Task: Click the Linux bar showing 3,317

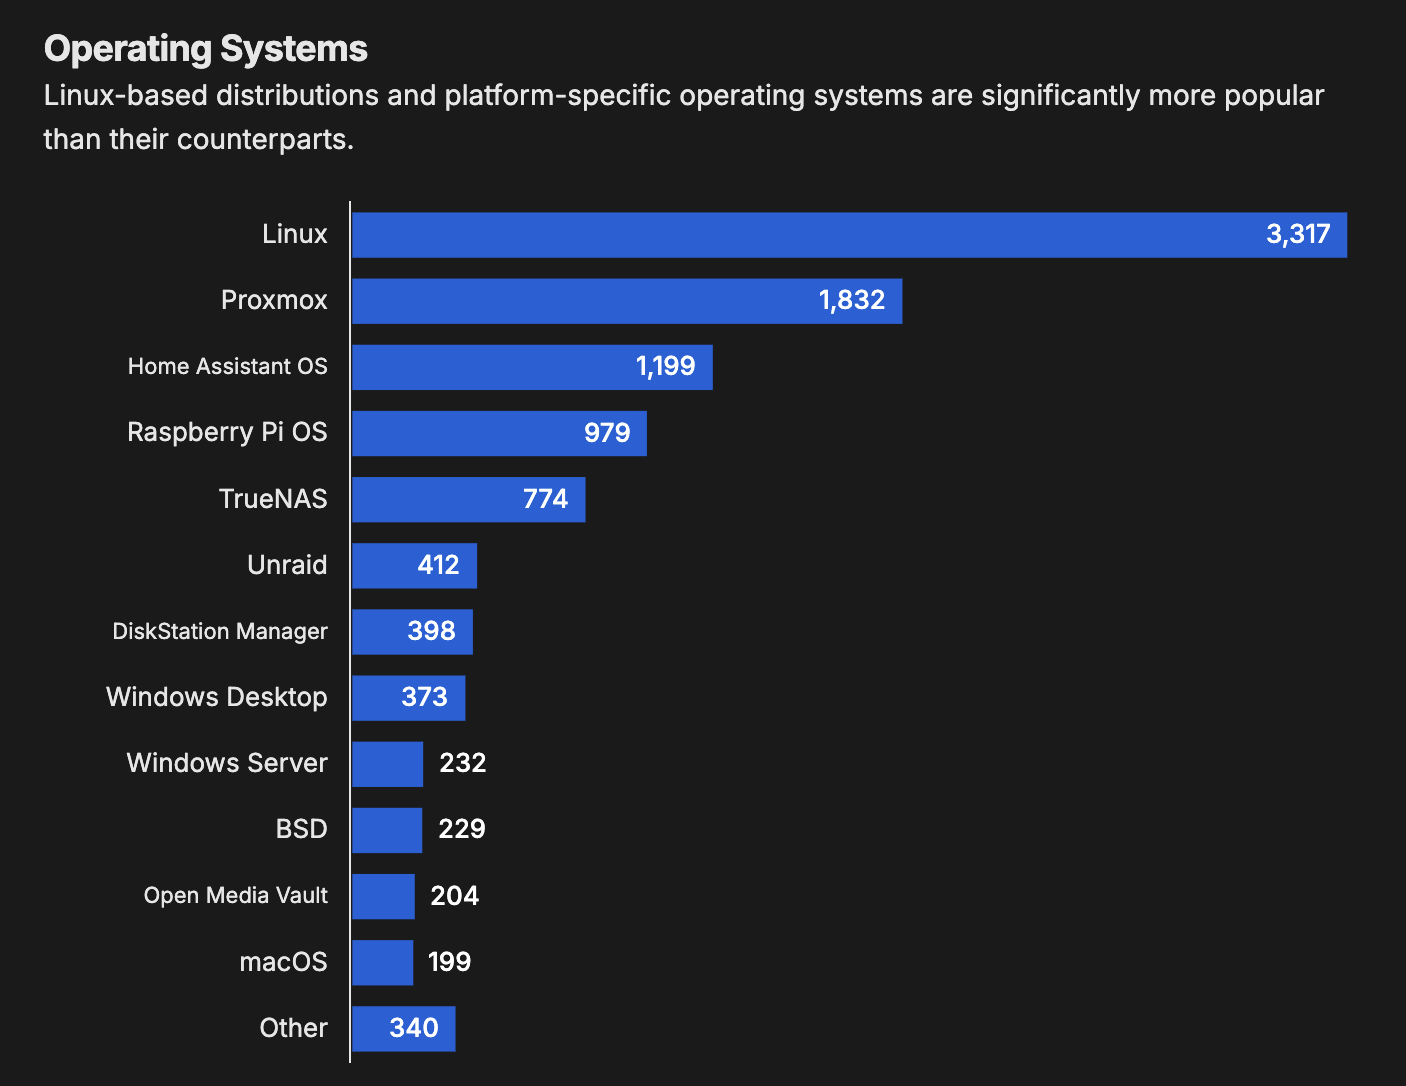Action: click(x=848, y=235)
